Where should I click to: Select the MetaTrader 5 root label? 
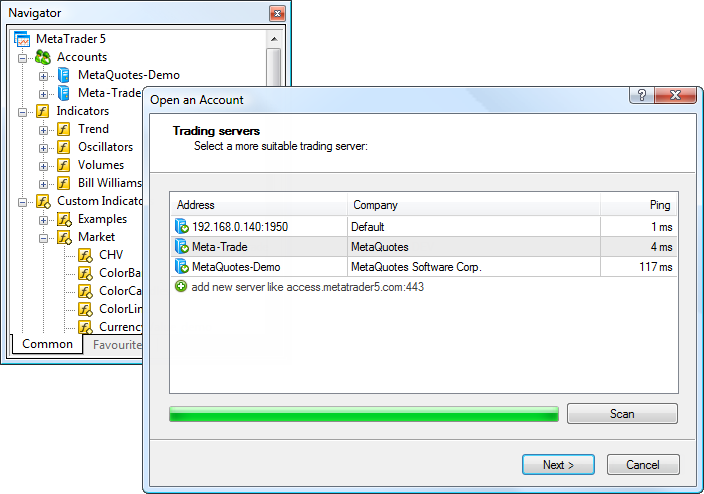pyautogui.click(x=70, y=39)
